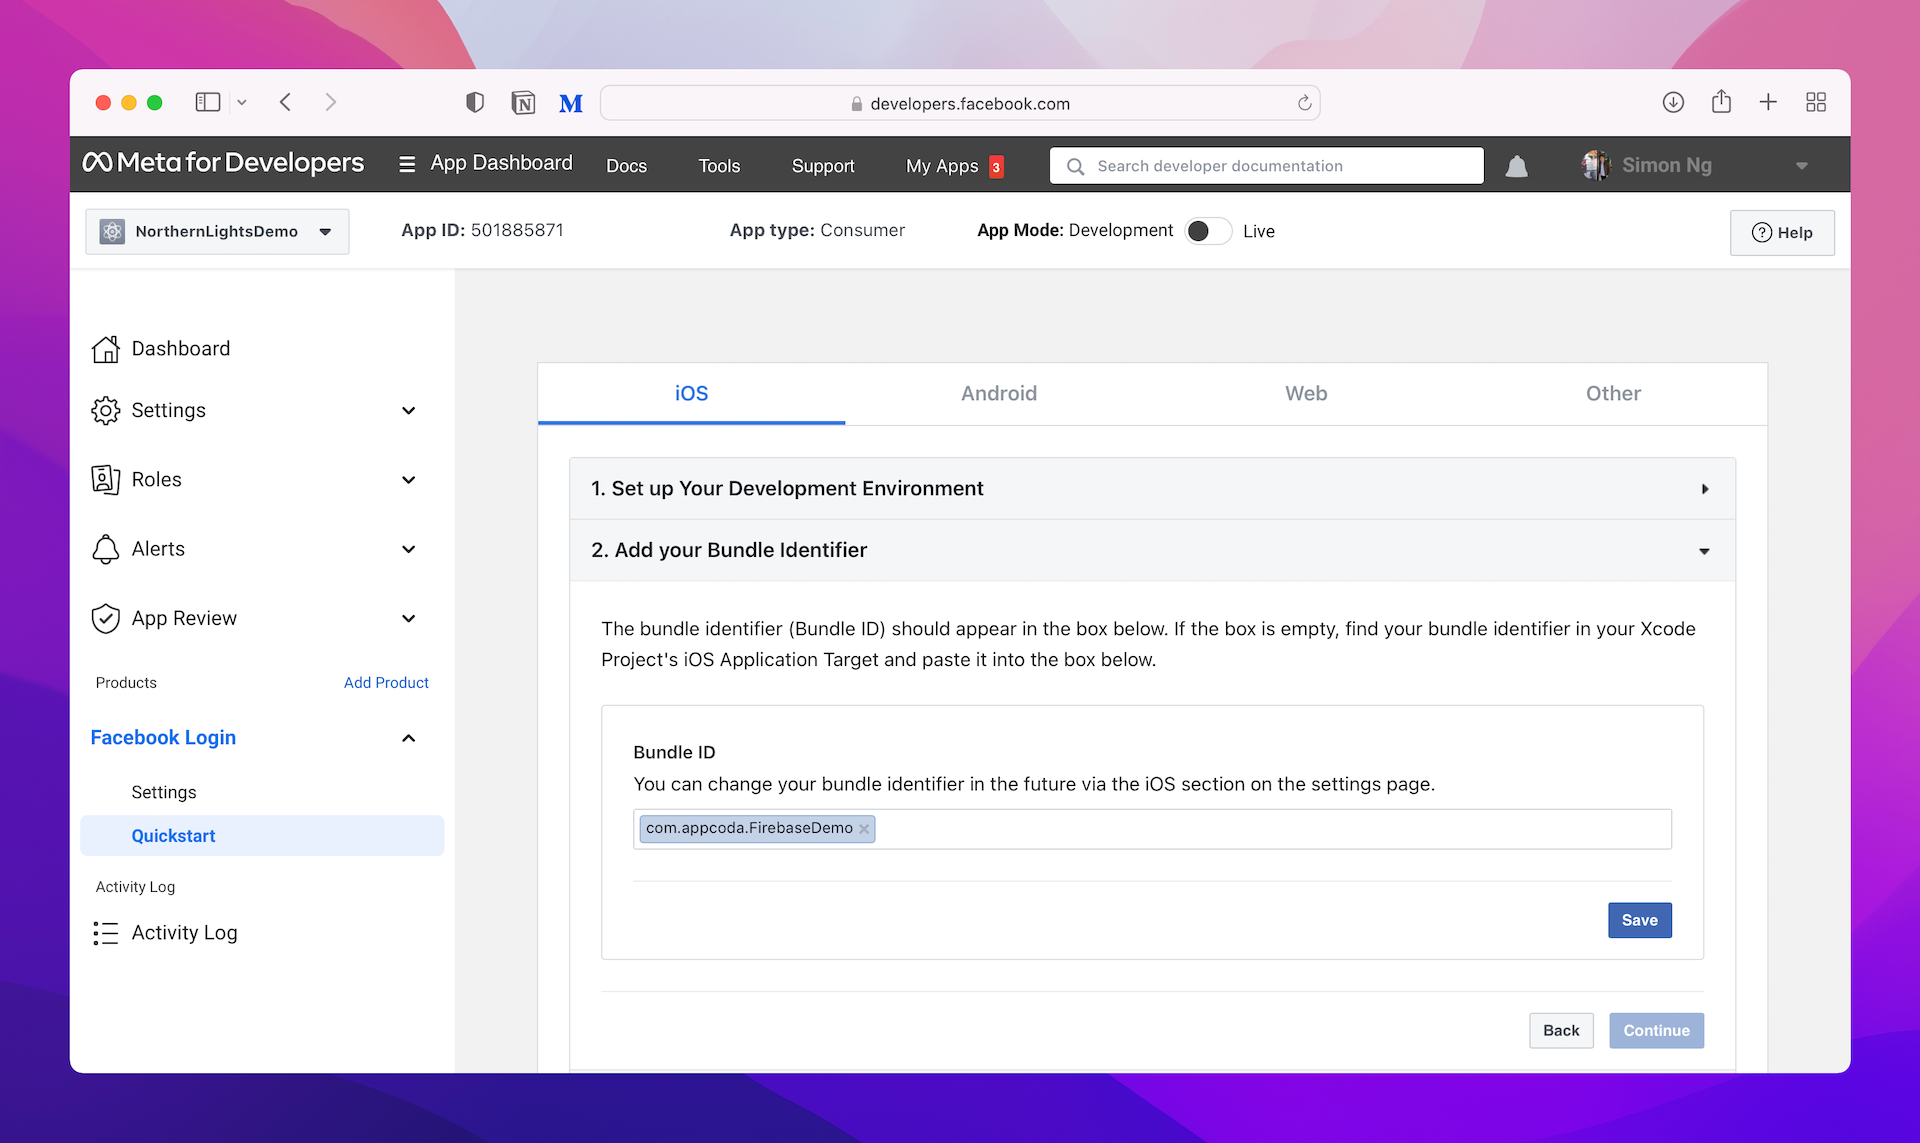Toggle the Safari sidebar
The height and width of the screenshot is (1143, 1920).
207,102
